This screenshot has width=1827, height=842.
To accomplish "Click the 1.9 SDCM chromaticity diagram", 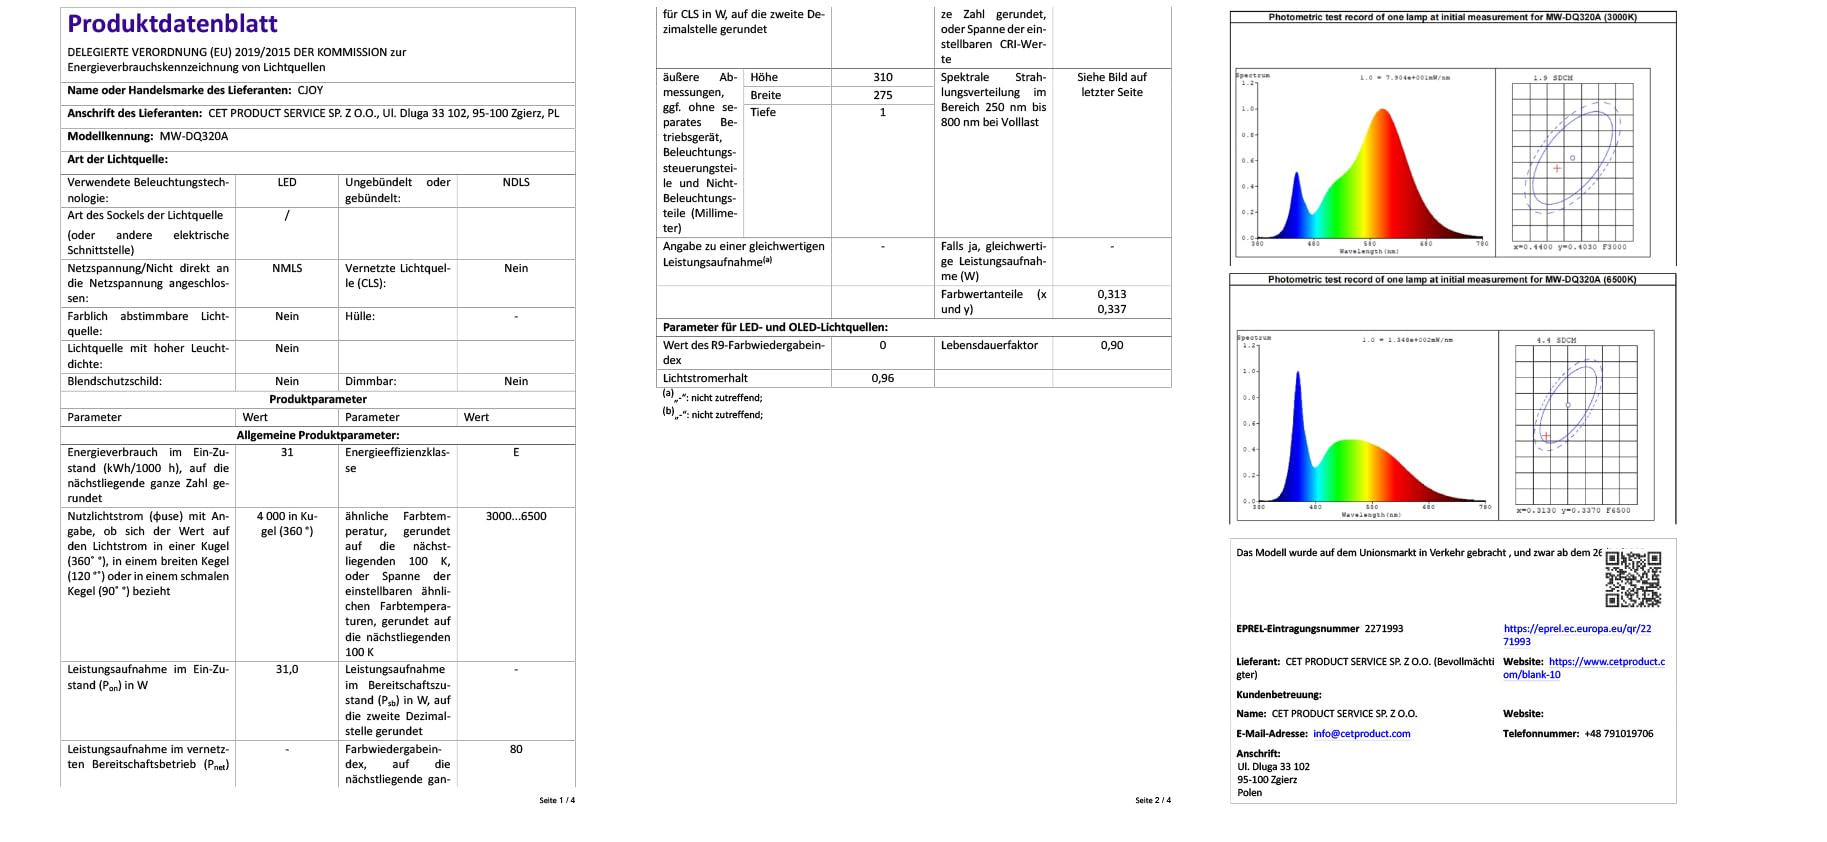I will (x=1572, y=164).
